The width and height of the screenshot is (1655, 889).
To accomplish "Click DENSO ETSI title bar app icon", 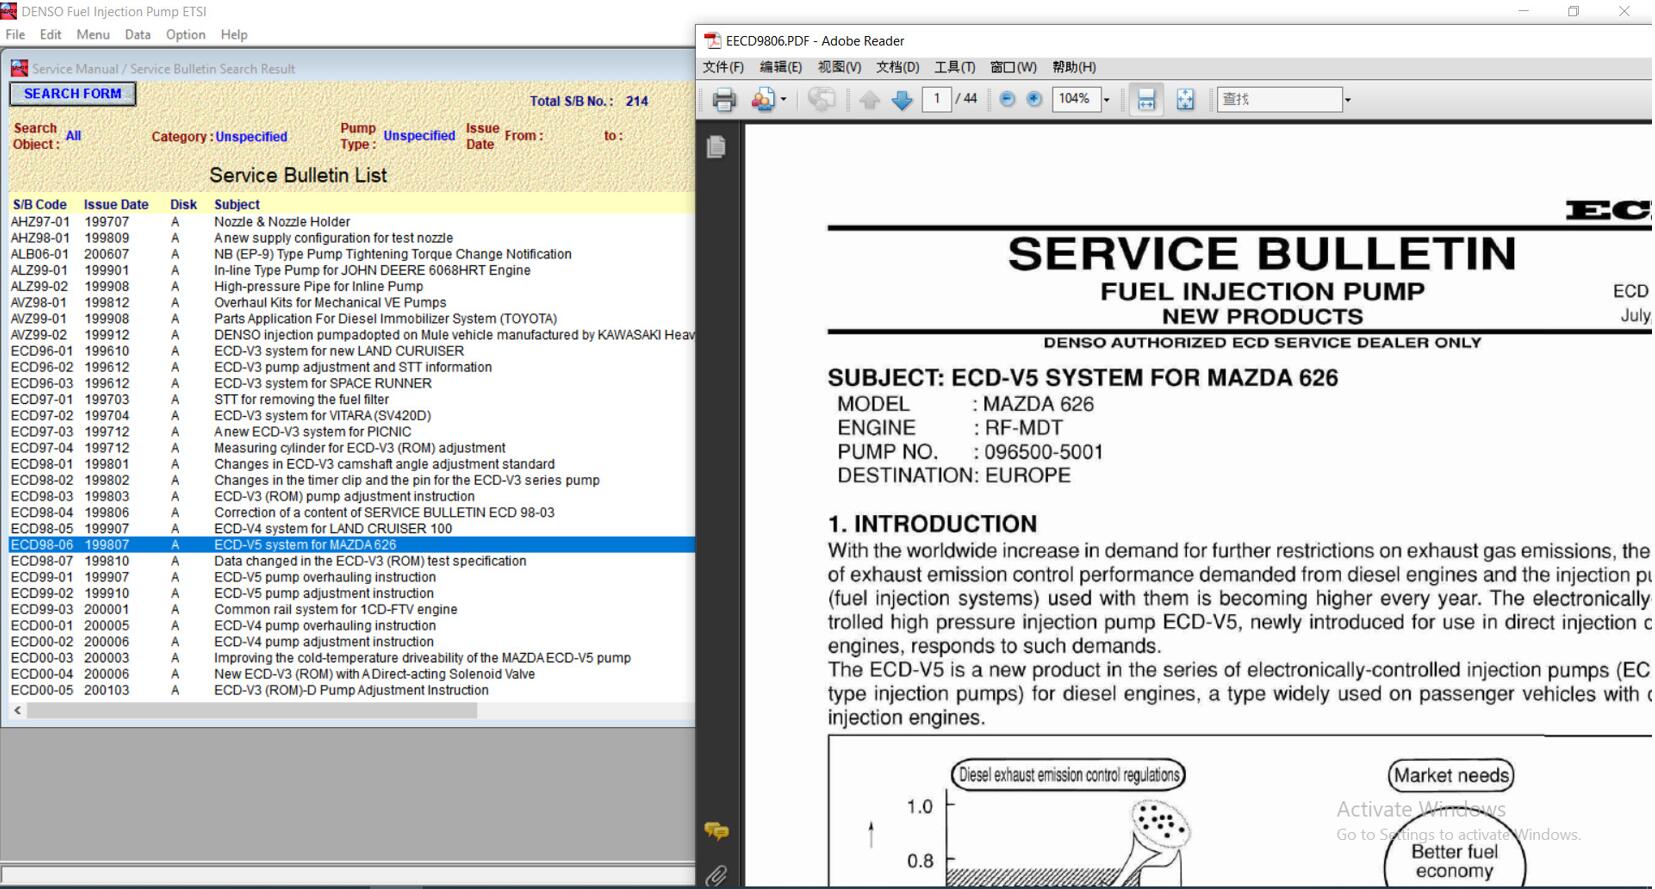I will click(x=9, y=11).
